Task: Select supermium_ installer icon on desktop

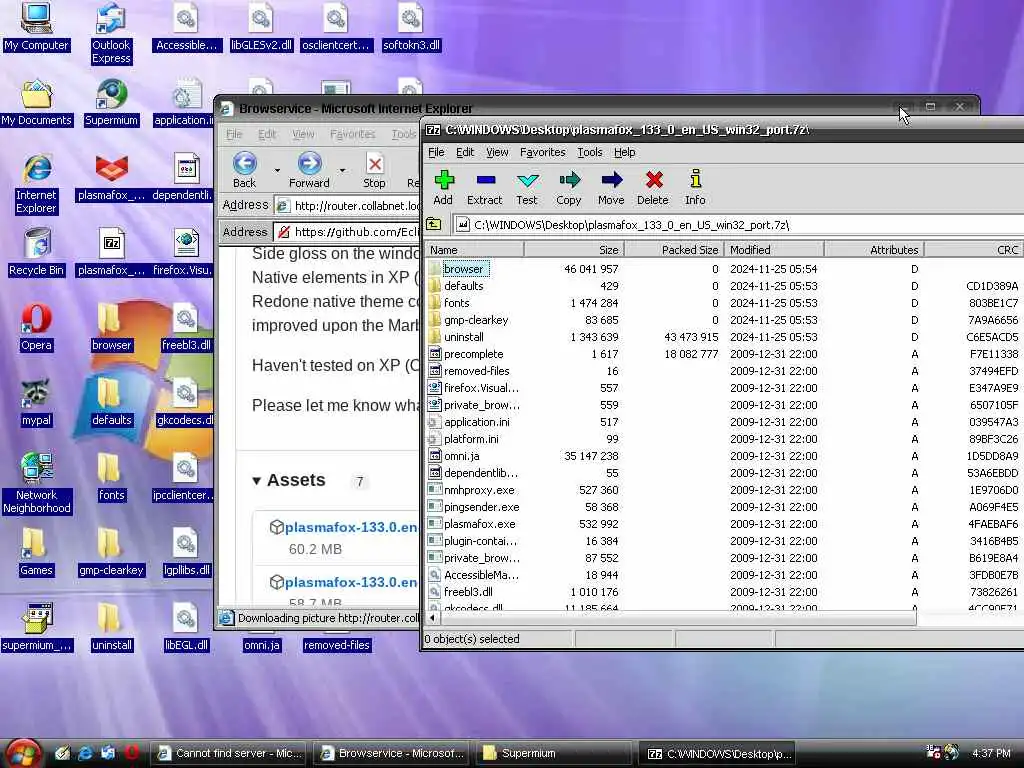Action: pyautogui.click(x=36, y=628)
